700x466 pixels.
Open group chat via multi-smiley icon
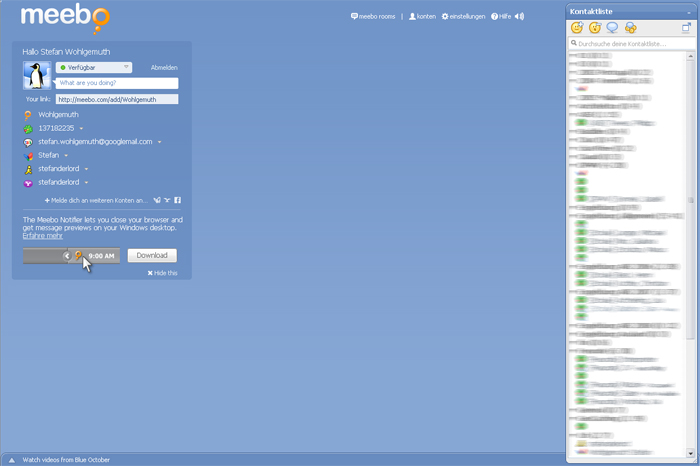630,28
